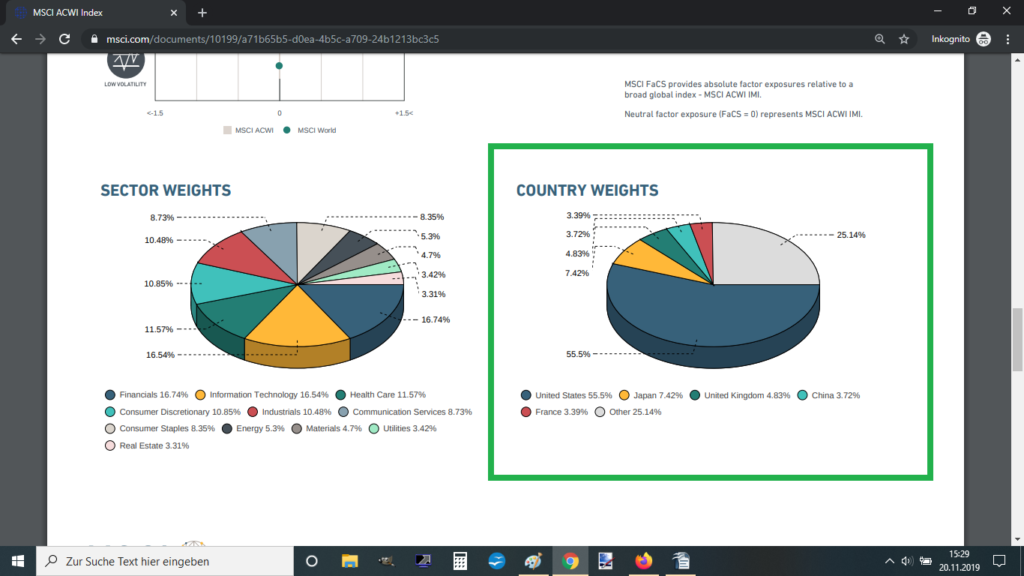Open the Windows notification center

click(x=999, y=561)
